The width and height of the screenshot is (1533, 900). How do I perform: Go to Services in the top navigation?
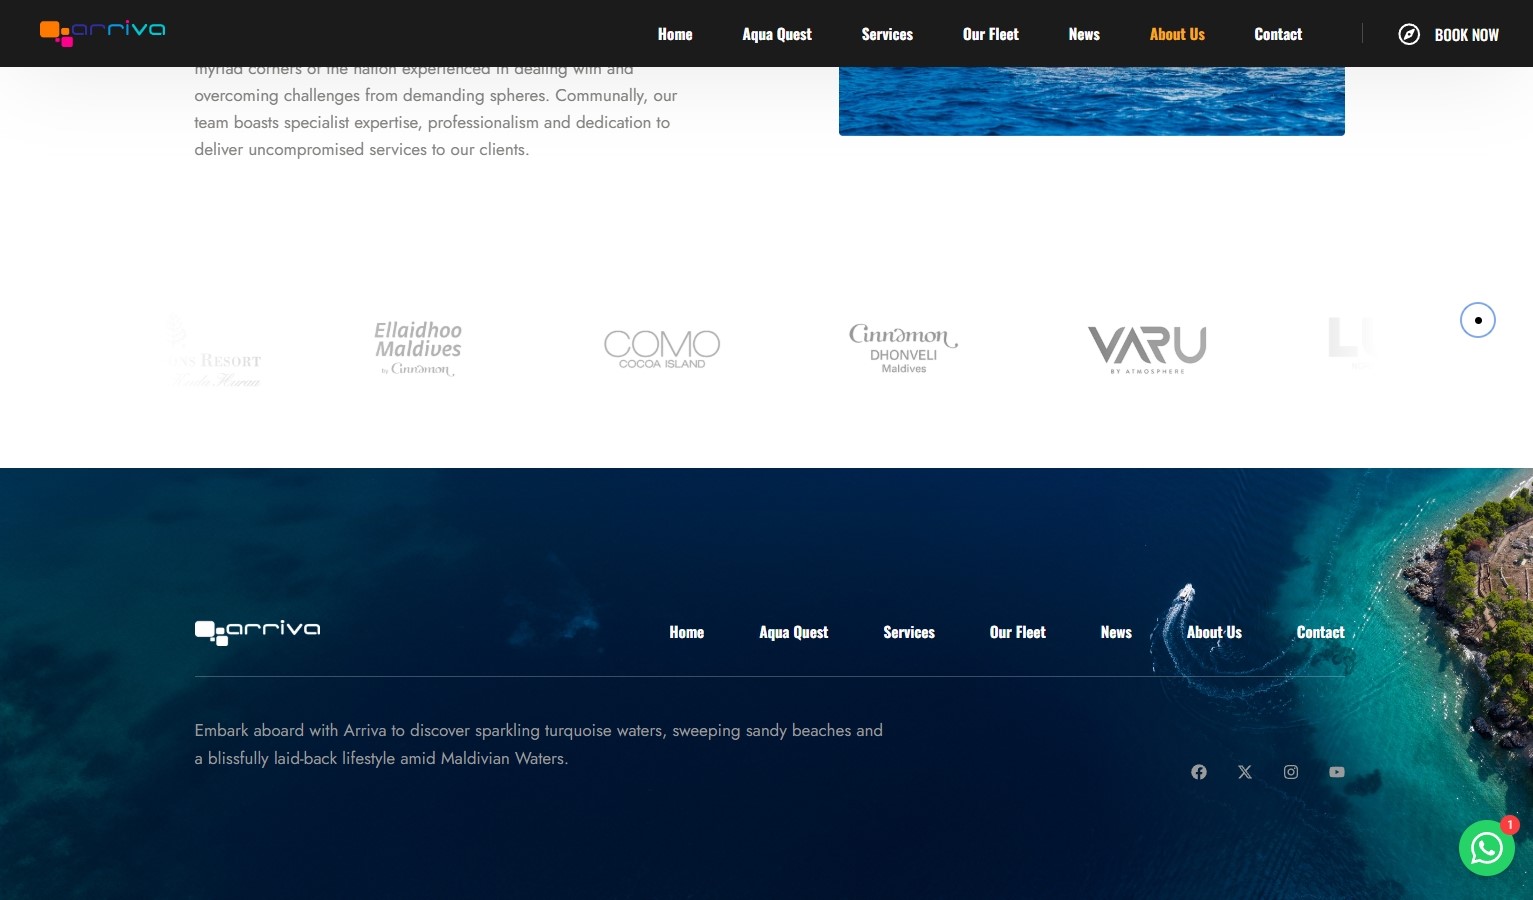click(x=887, y=34)
